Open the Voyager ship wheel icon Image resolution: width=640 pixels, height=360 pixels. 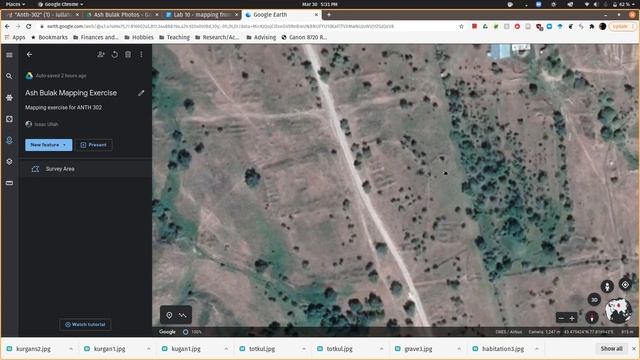9,98
